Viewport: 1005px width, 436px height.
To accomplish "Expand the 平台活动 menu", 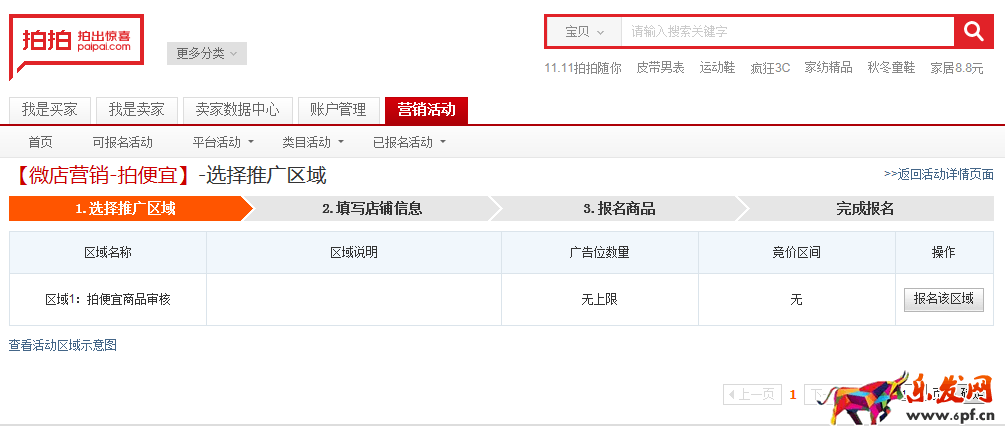I will (x=223, y=142).
